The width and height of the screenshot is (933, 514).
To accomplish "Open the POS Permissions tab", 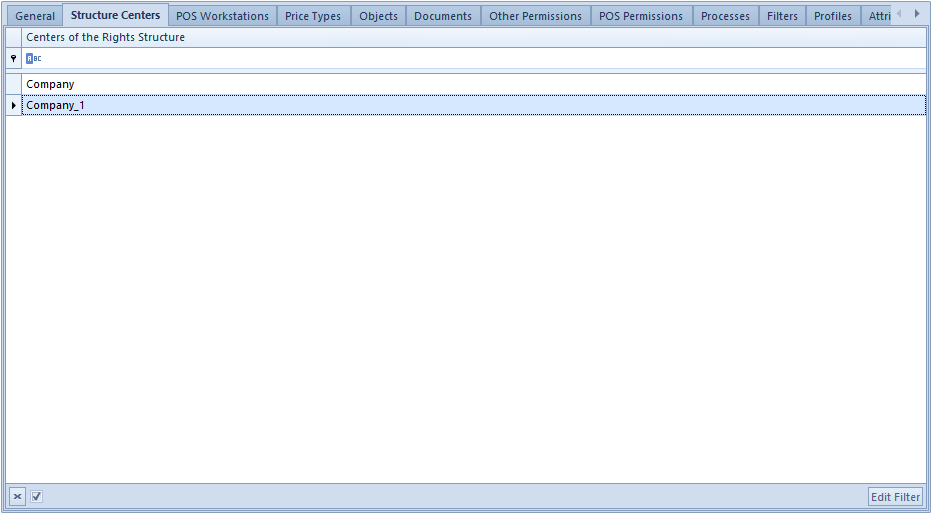I will [x=641, y=16].
